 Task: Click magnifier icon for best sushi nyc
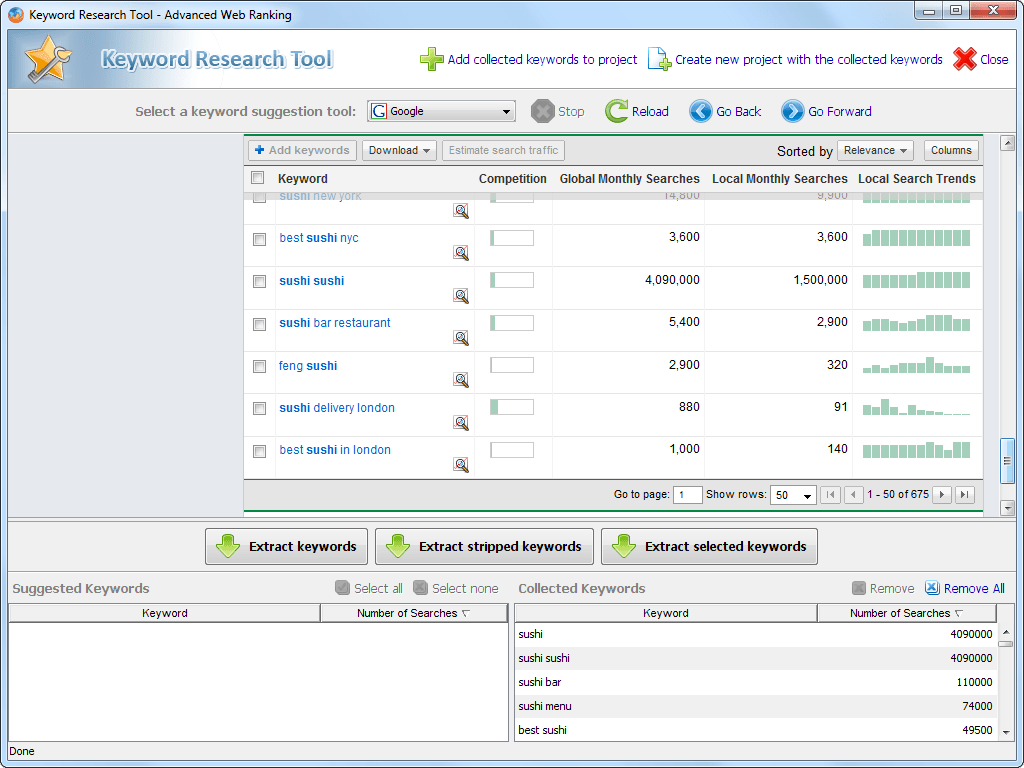point(461,253)
